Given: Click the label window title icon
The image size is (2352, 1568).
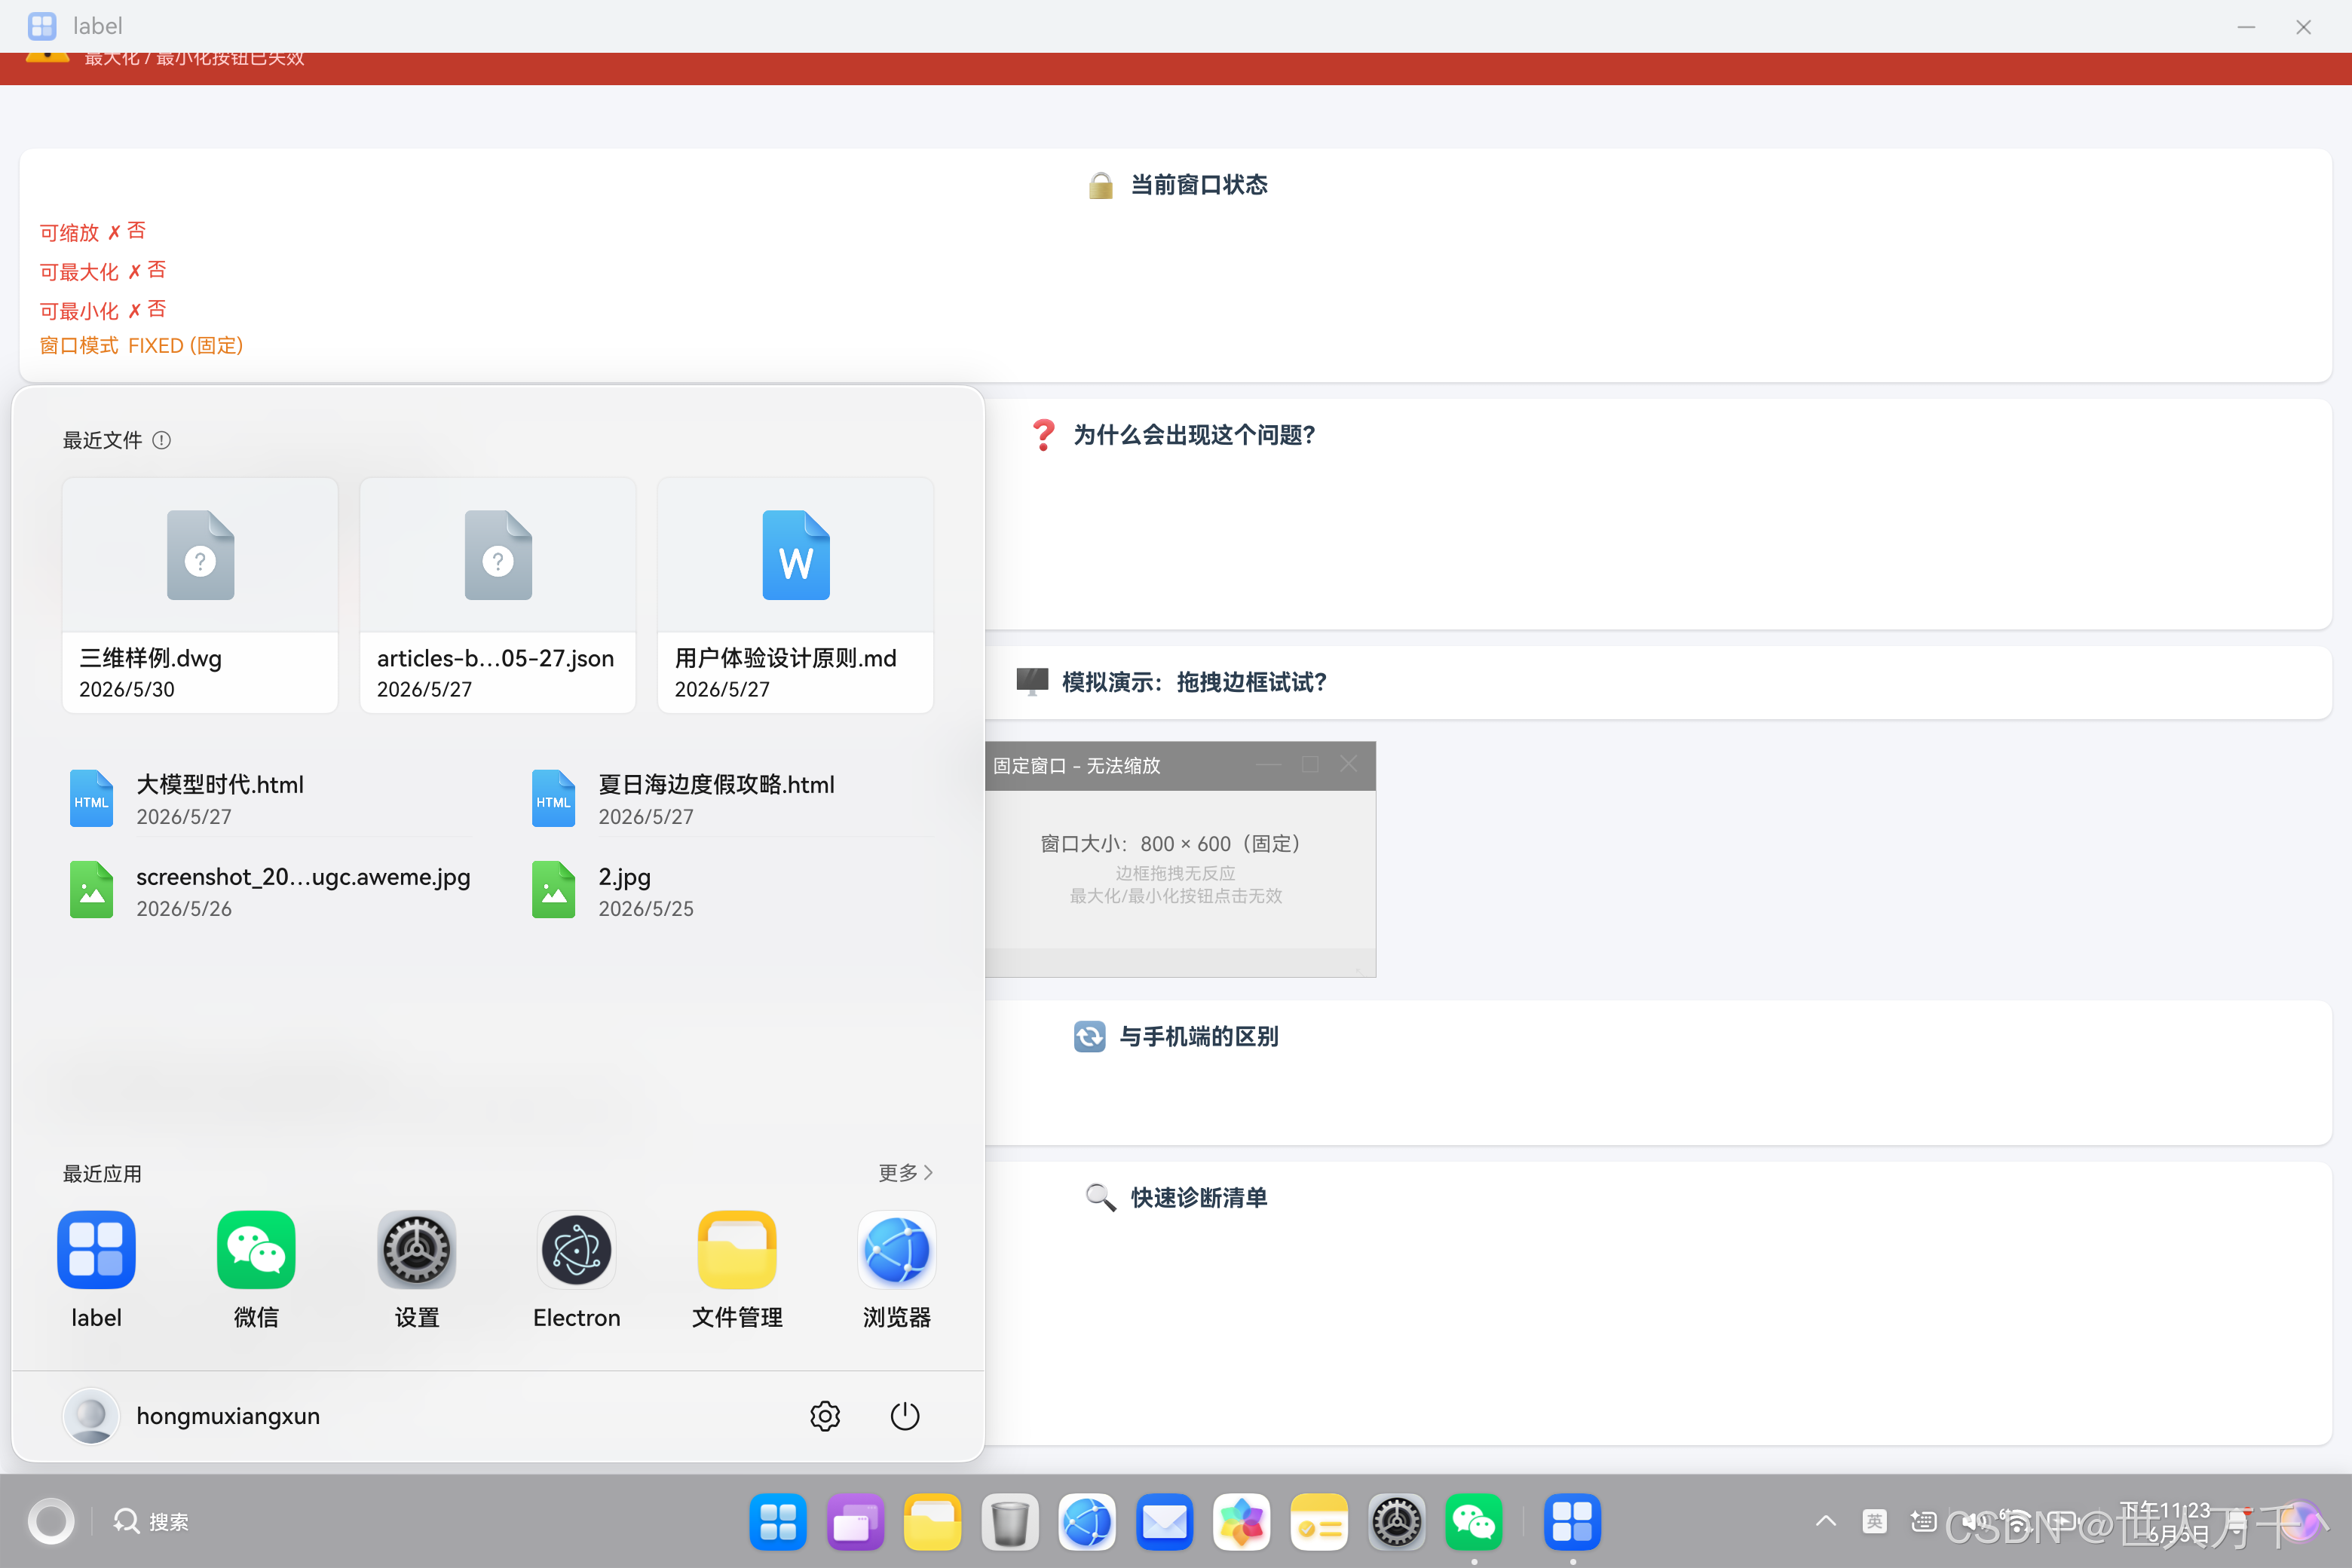Looking at the screenshot, I should 42,26.
